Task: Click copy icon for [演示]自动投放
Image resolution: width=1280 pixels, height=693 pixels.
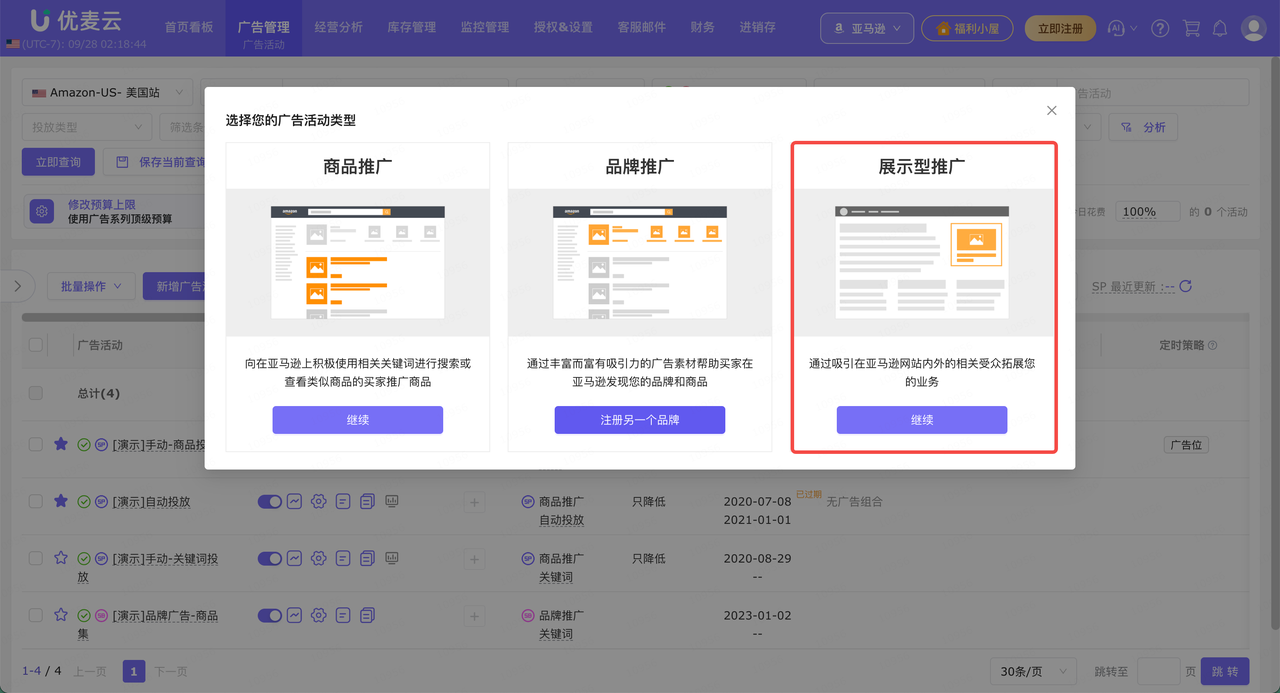Action: [x=367, y=501]
